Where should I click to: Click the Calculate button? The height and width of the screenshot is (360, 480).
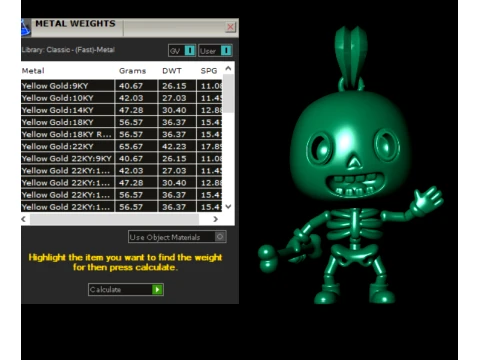pyautogui.click(x=126, y=289)
